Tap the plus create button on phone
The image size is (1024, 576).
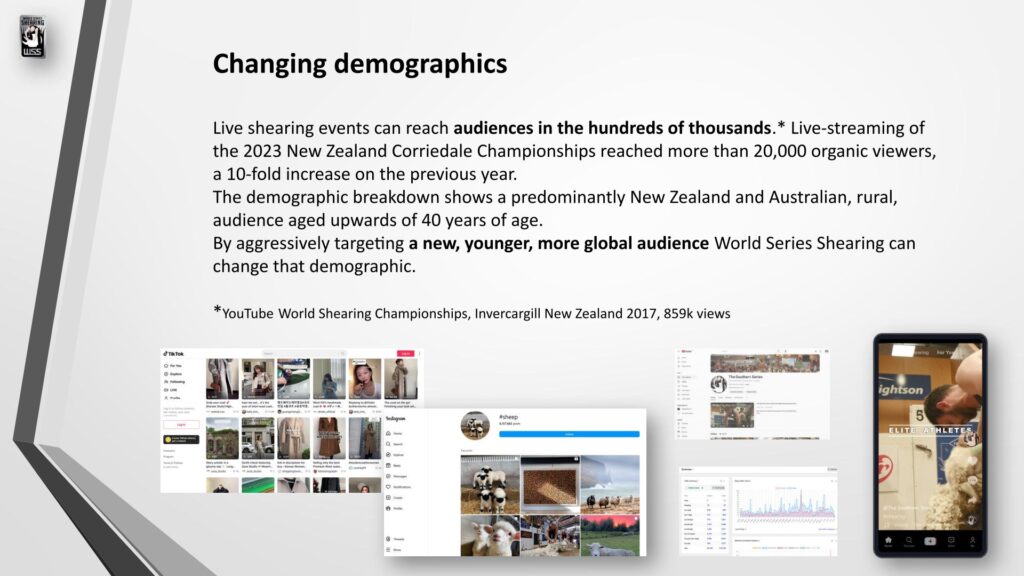(x=930, y=540)
